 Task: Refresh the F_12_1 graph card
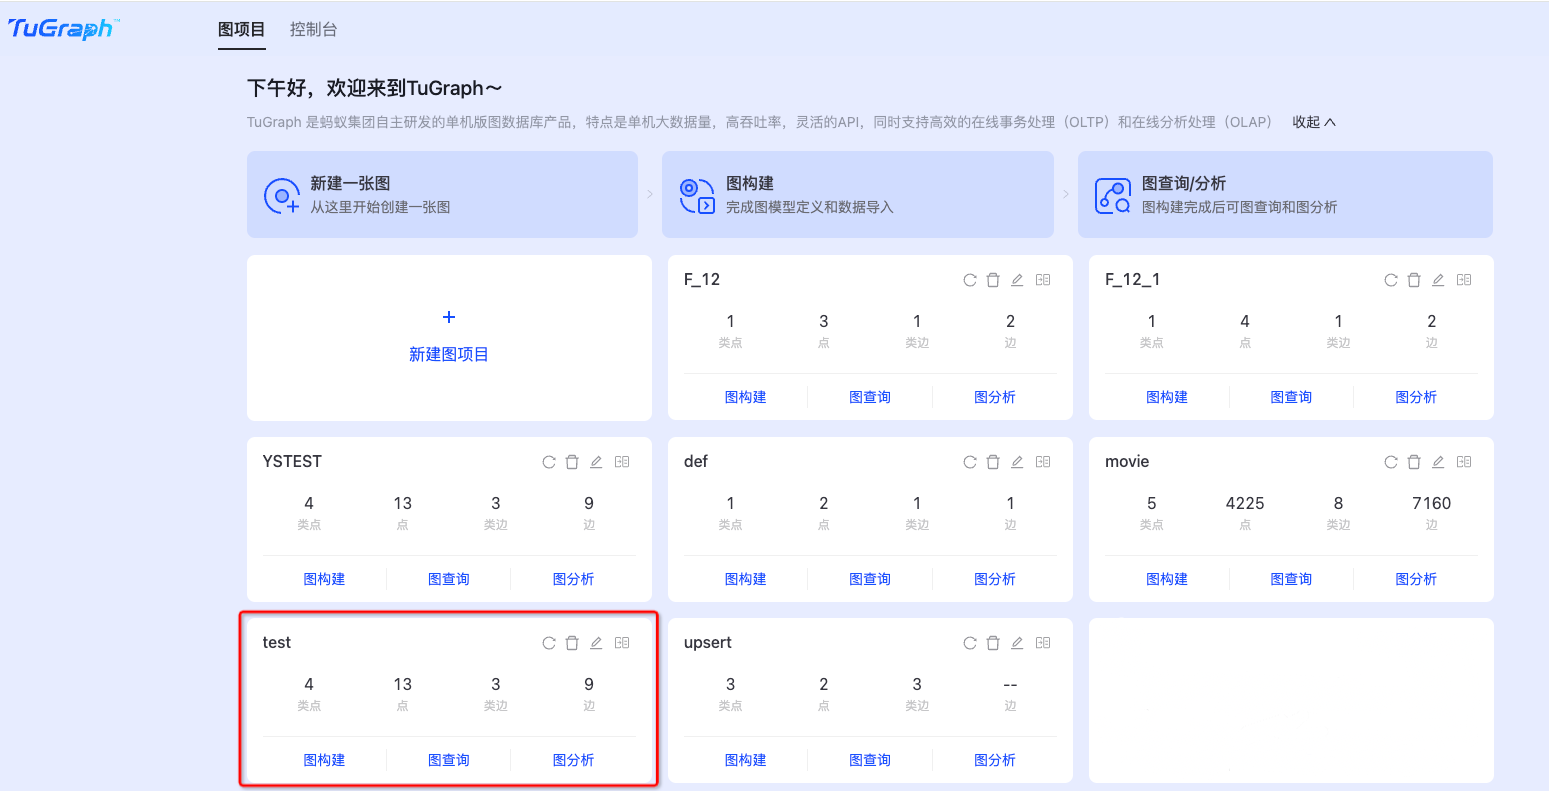pos(1391,280)
